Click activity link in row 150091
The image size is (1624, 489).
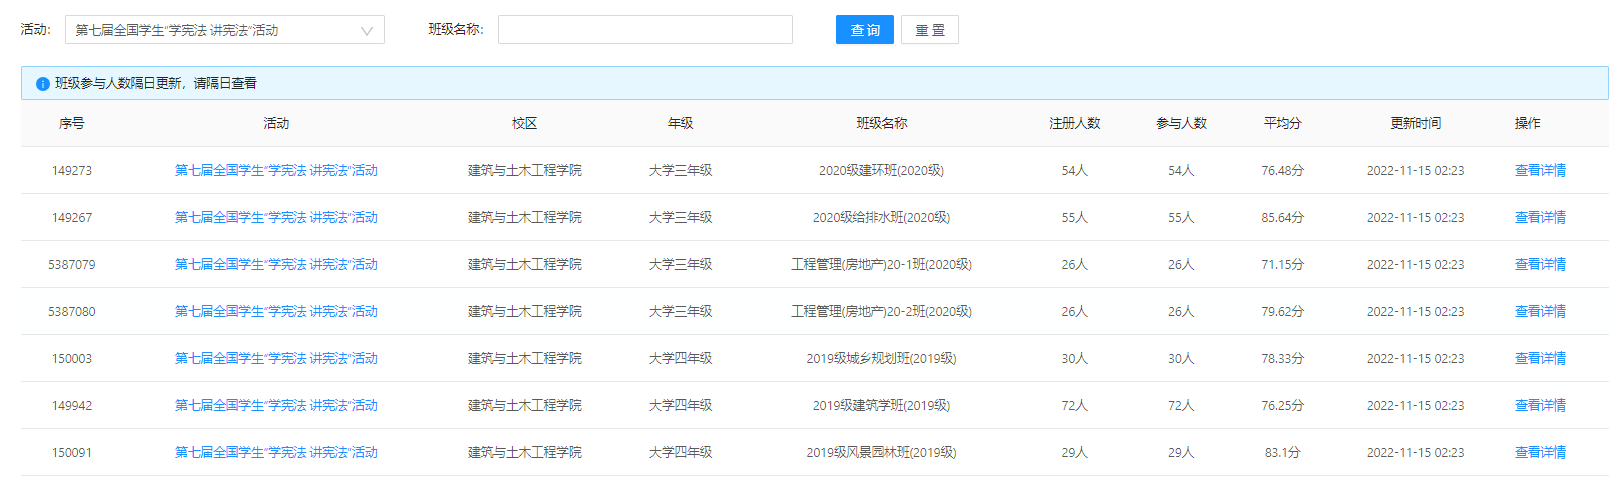pyautogui.click(x=276, y=452)
